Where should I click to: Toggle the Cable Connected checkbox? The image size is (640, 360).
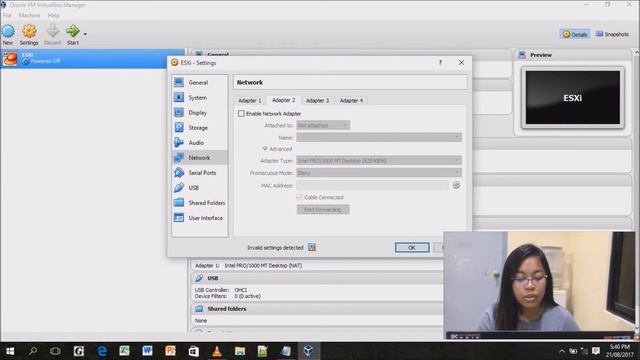coord(299,197)
